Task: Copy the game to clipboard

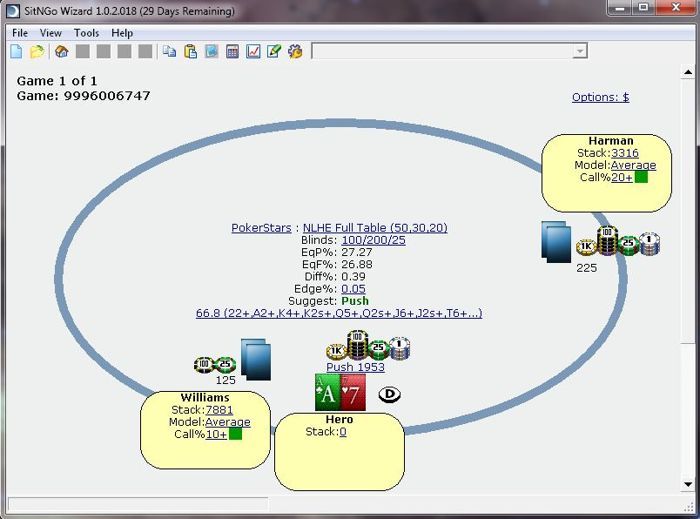Action: [169, 51]
